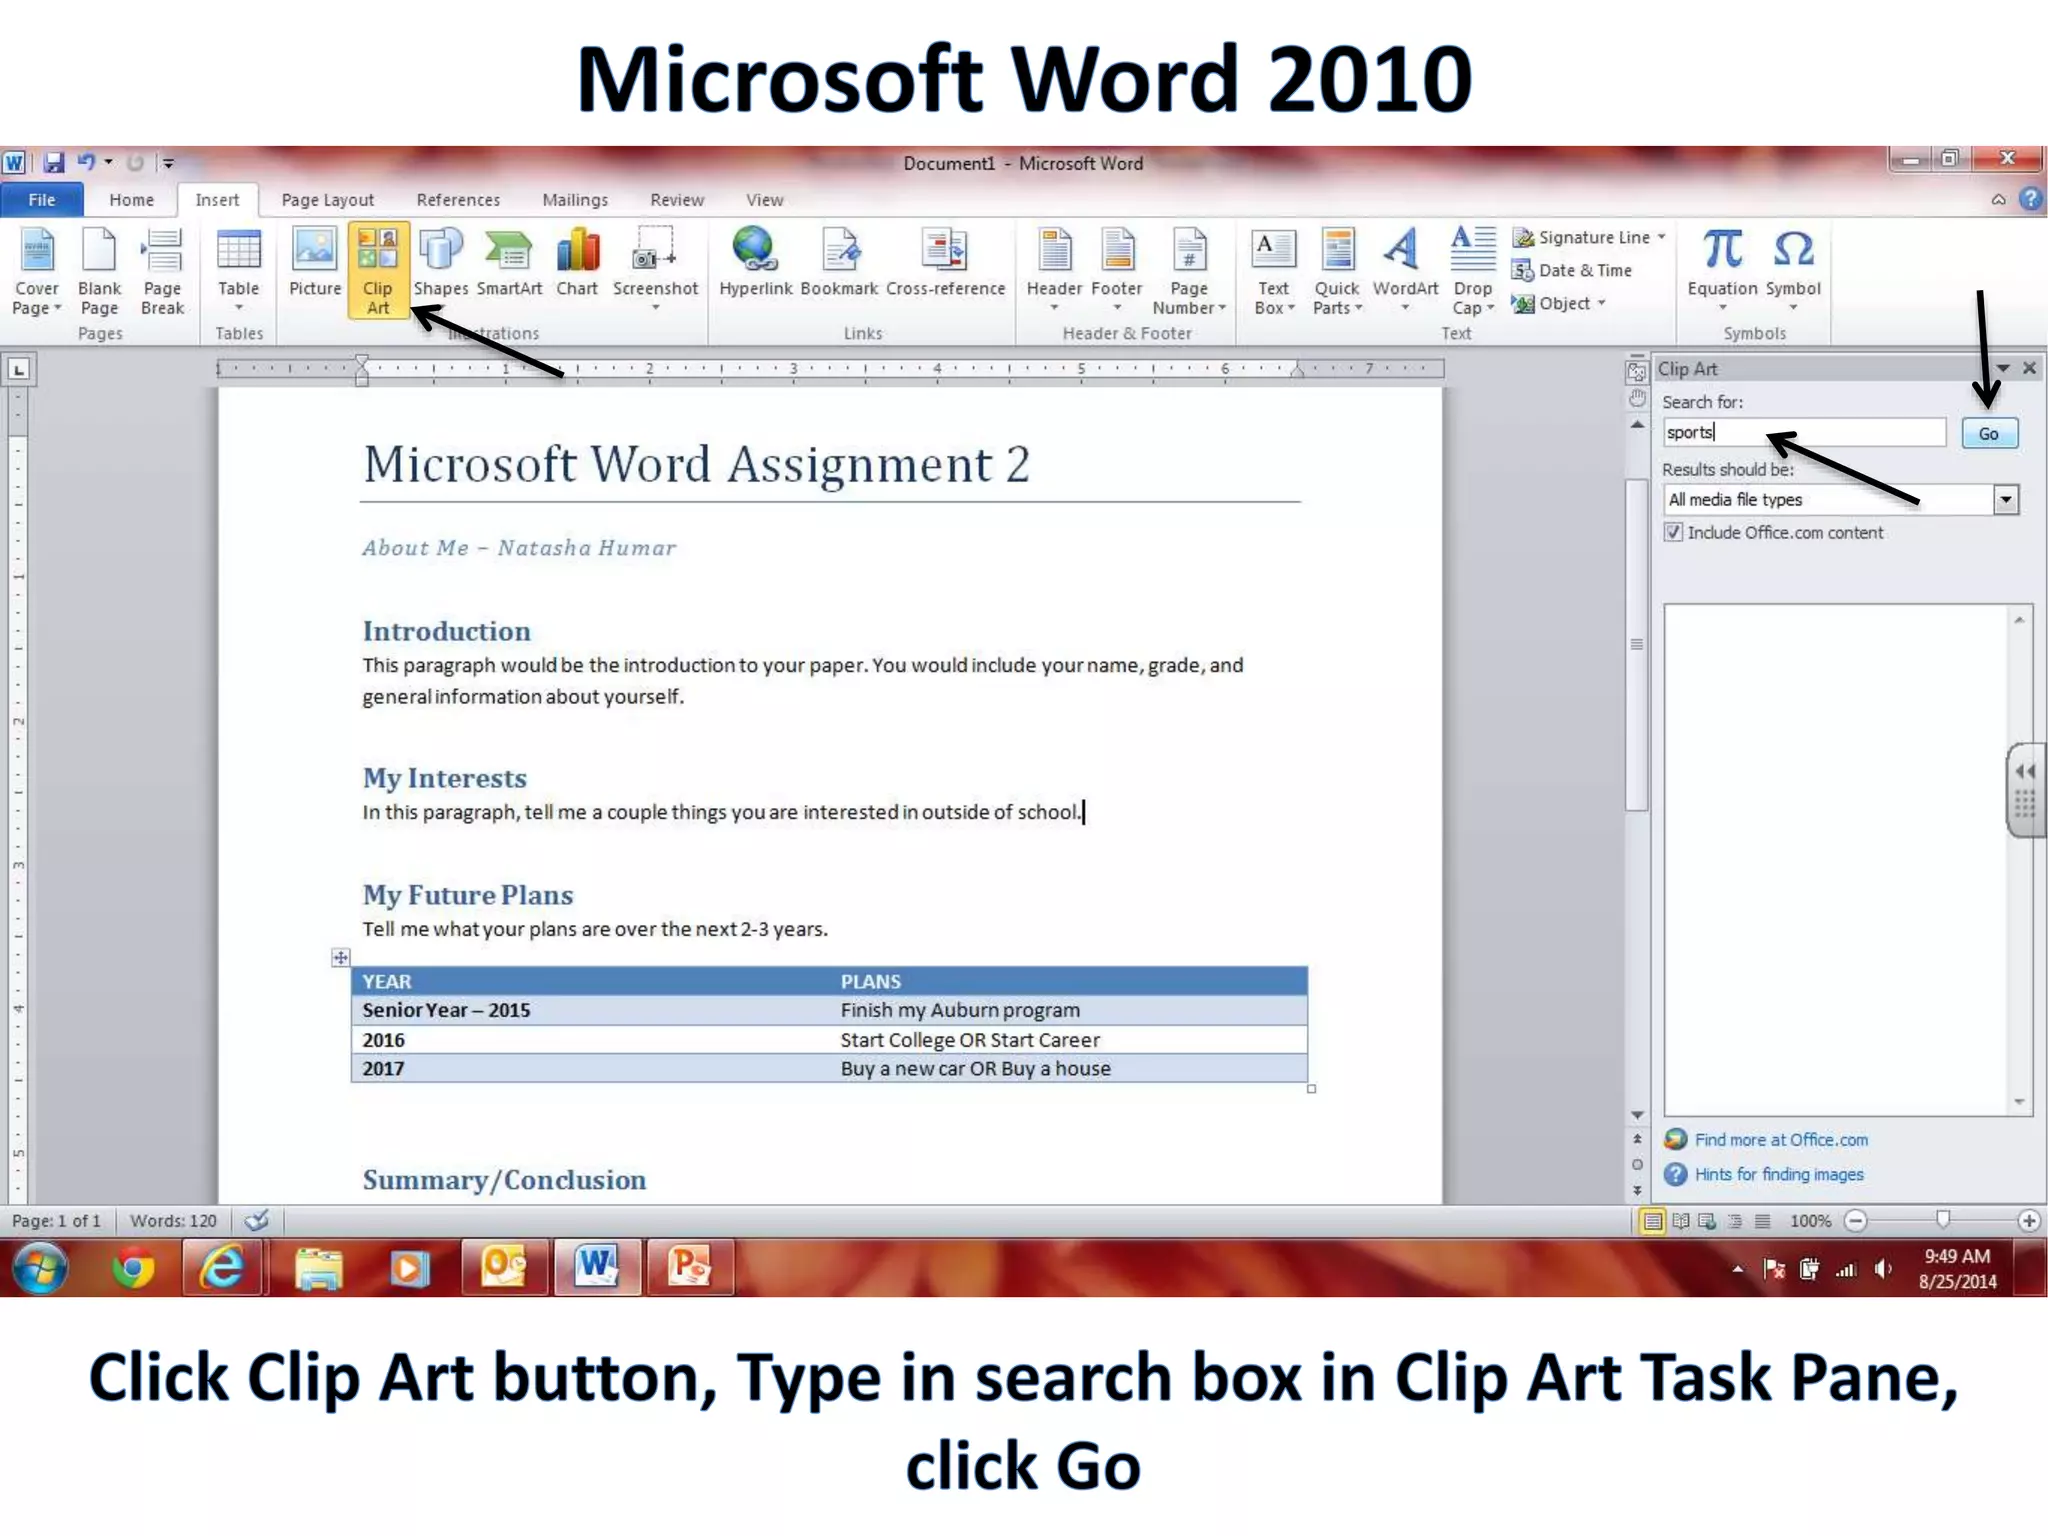This screenshot has height=1536, width=2048.
Task: Insert a Page Break
Action: [x=162, y=271]
